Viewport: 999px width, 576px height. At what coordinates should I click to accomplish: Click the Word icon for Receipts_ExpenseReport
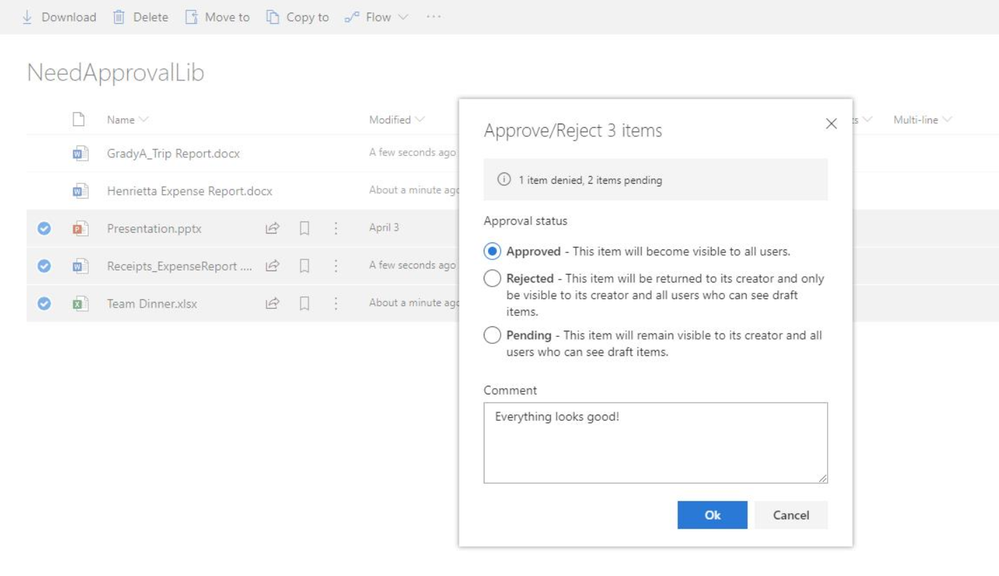[x=79, y=266]
